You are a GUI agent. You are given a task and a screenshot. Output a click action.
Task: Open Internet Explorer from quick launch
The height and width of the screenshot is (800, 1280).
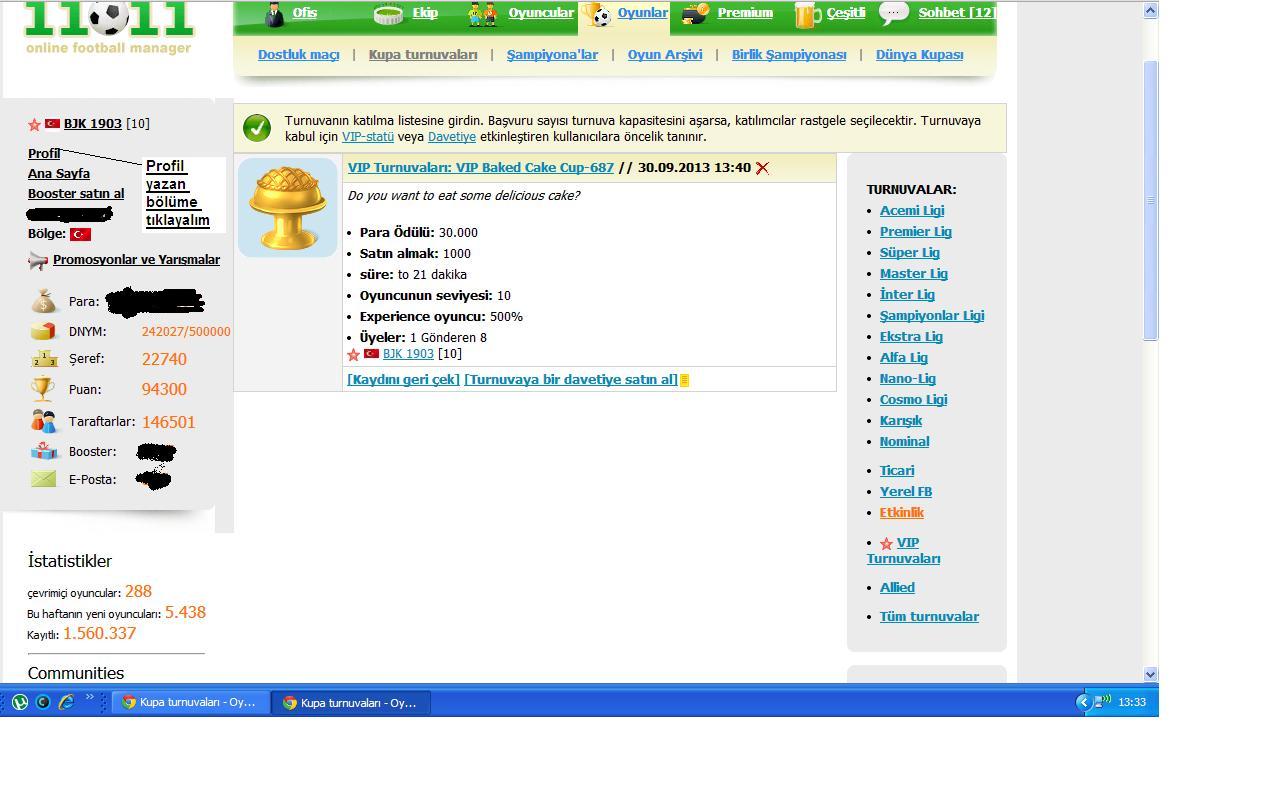66,702
